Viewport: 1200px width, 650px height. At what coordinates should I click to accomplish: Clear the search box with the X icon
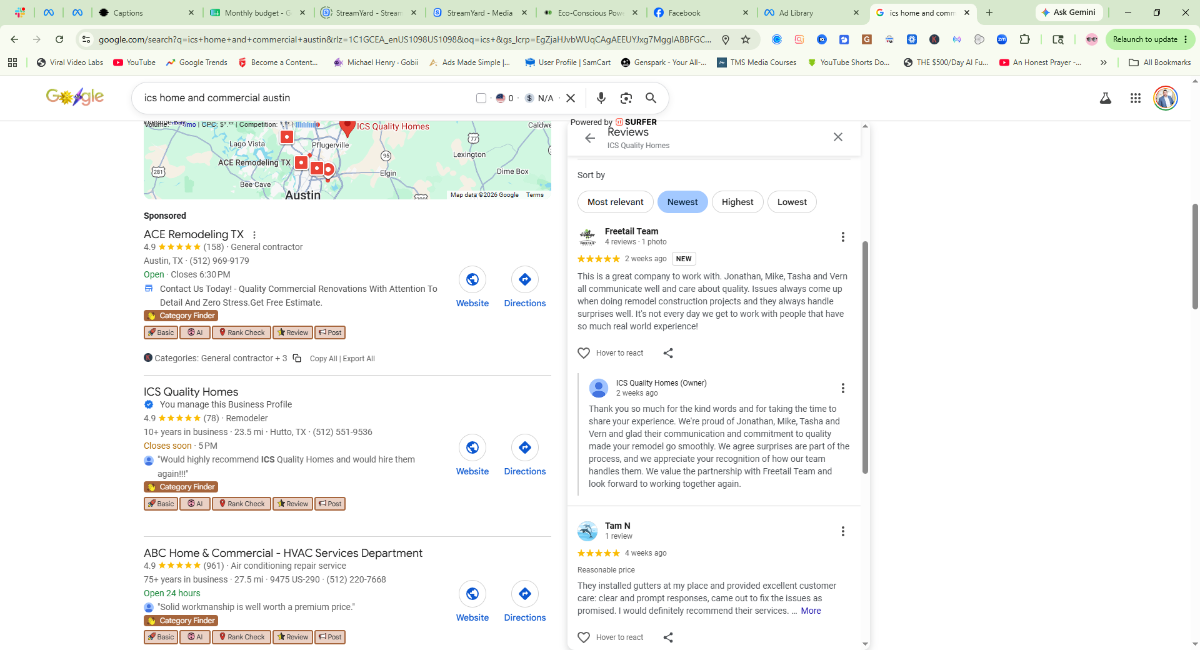click(571, 98)
